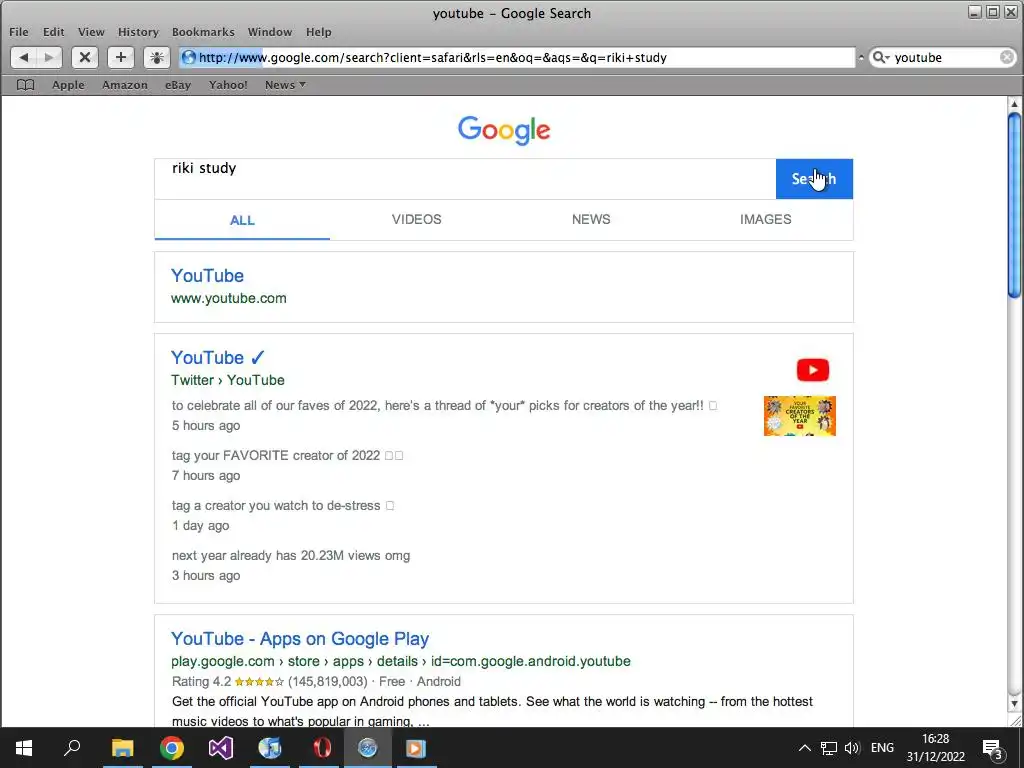The width and height of the screenshot is (1024, 768).
Task: Open the Help menu
Action: 319,32
